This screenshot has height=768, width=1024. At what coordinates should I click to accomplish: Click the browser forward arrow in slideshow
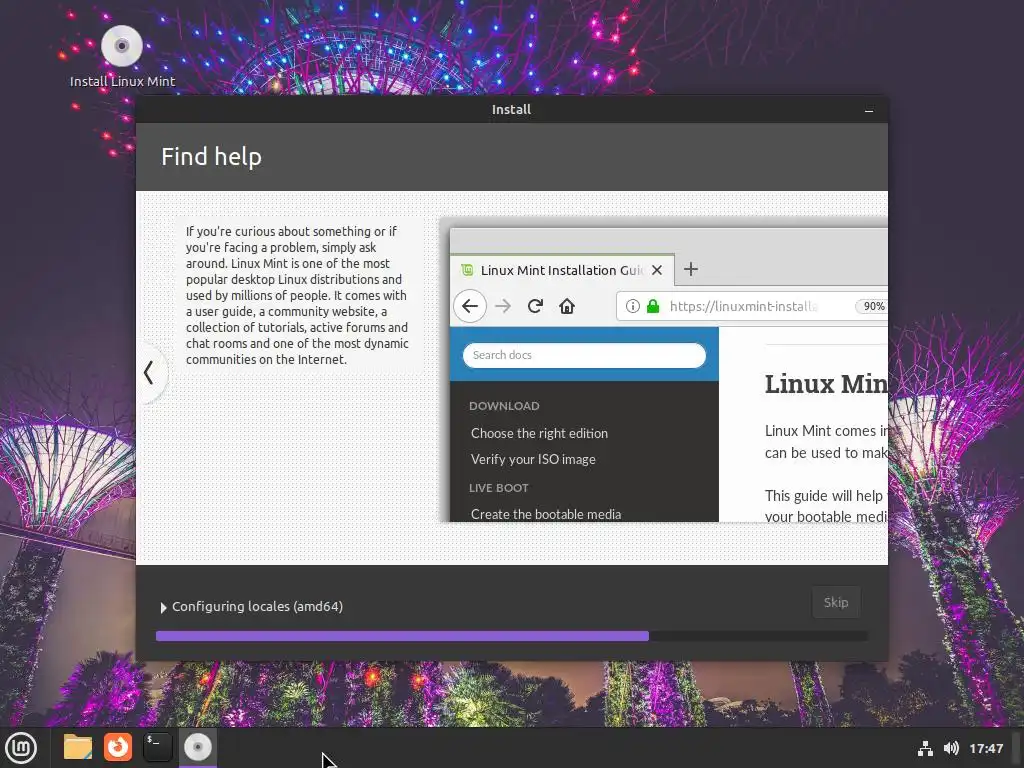tap(503, 306)
